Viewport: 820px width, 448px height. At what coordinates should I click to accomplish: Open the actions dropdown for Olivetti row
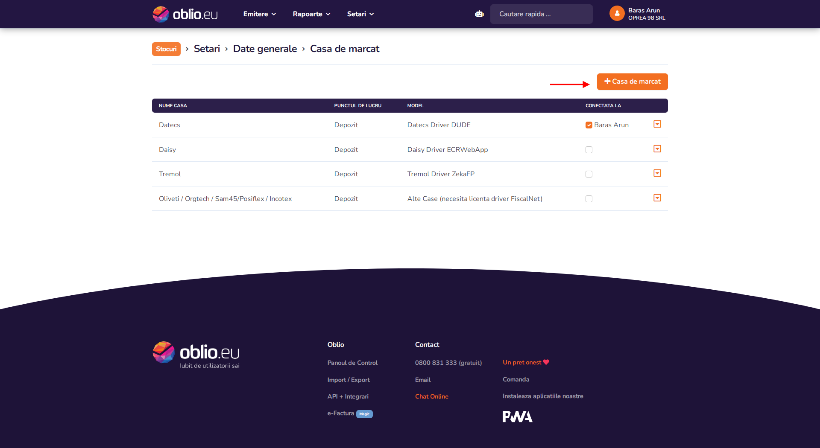pyautogui.click(x=657, y=198)
